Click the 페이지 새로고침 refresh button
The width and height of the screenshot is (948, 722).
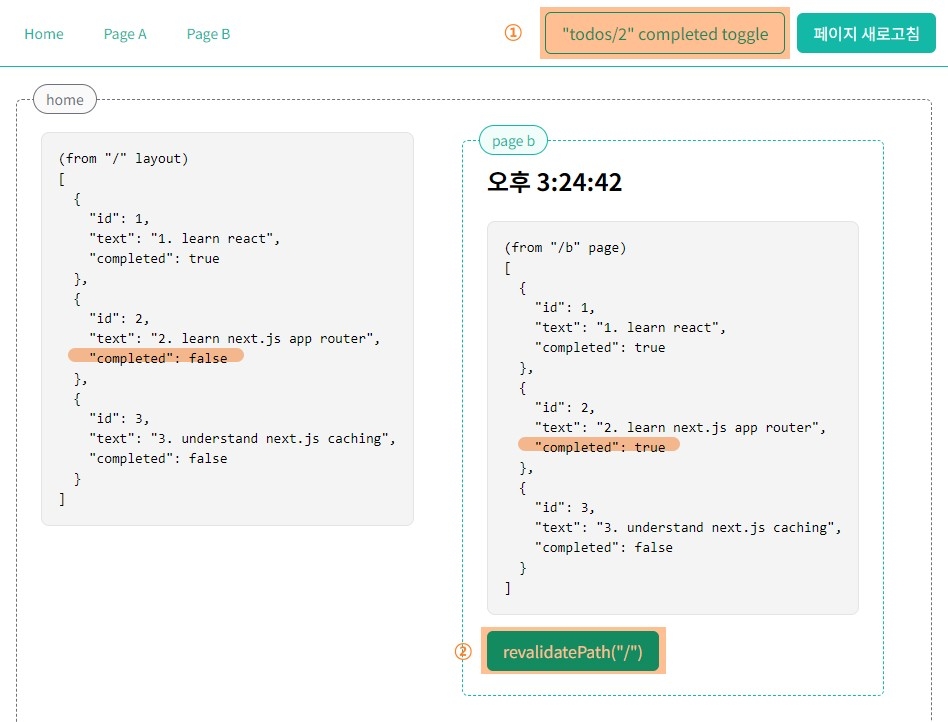click(866, 33)
